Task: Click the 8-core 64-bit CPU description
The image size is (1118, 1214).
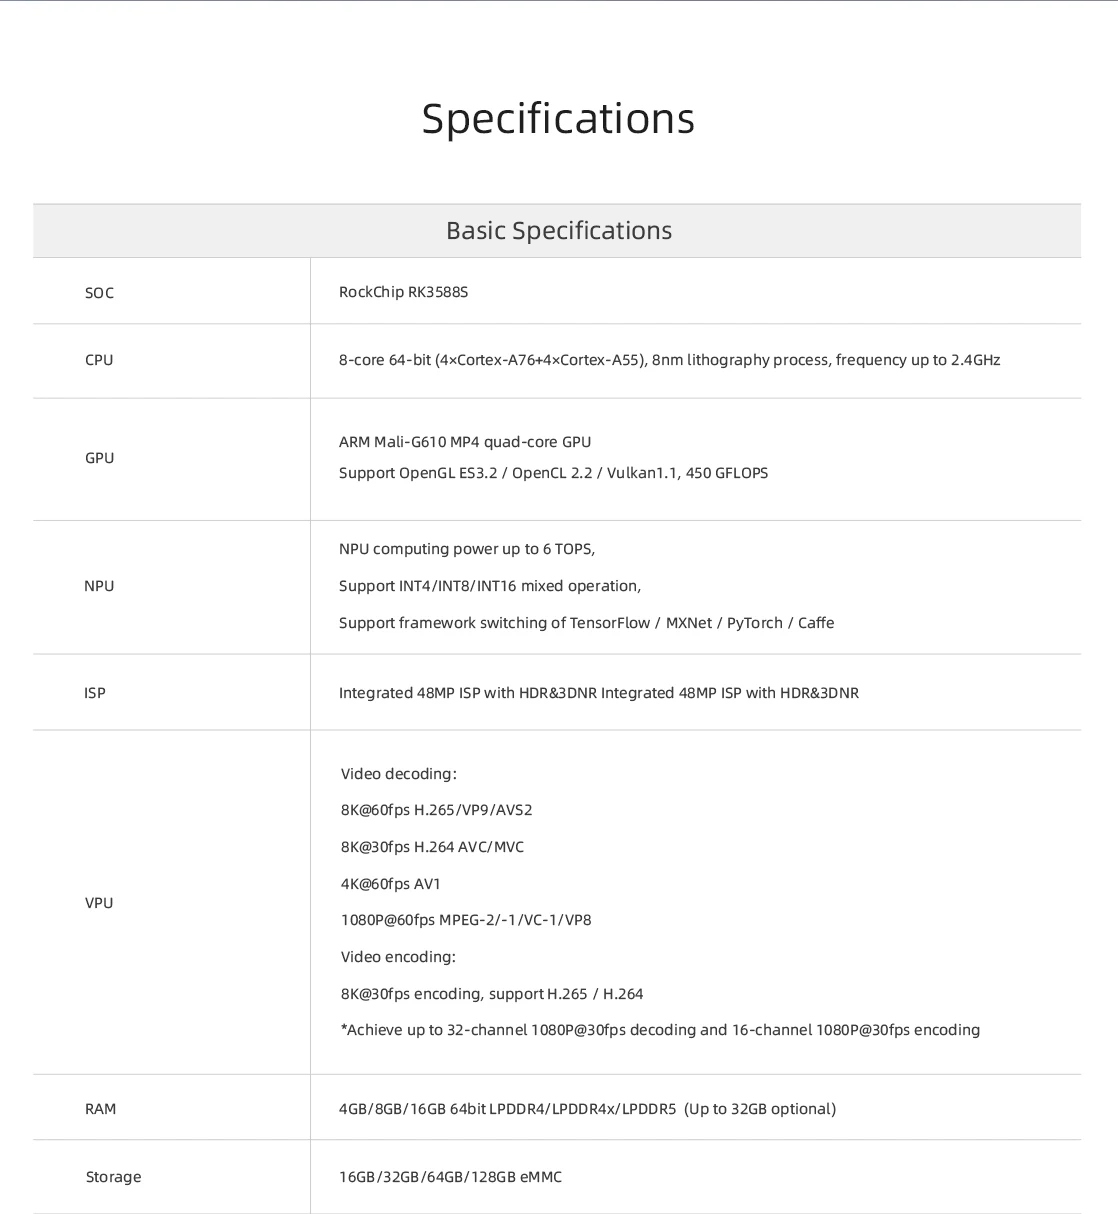Action: click(669, 360)
